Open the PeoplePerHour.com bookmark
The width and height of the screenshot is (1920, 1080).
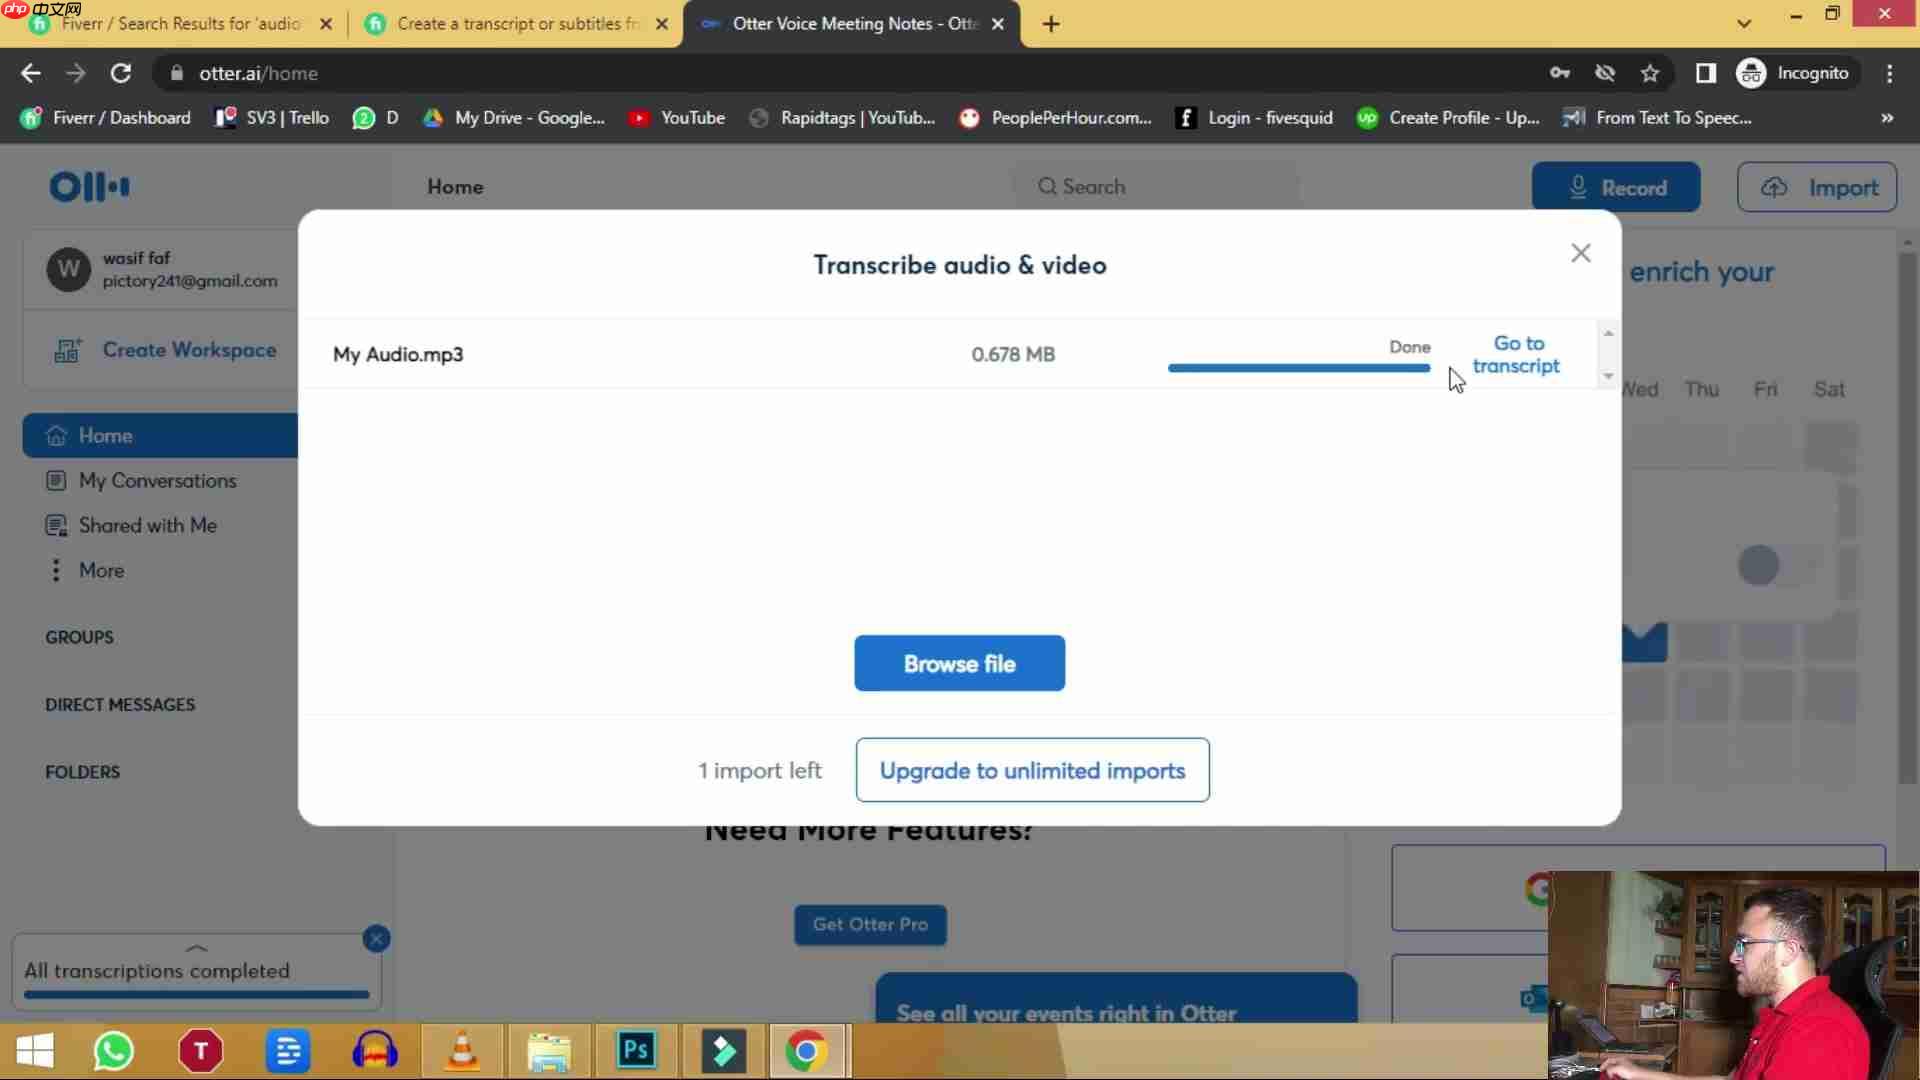pyautogui.click(x=1055, y=118)
